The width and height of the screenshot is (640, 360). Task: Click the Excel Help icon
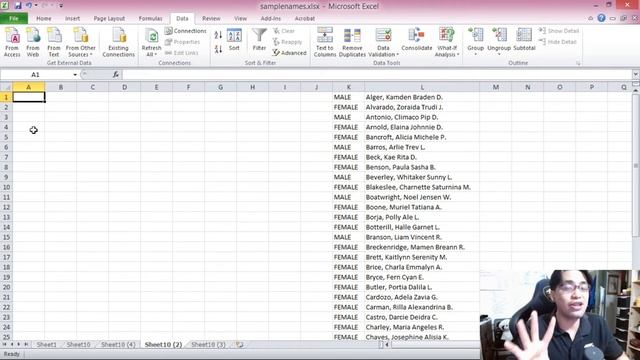(x=601, y=18)
